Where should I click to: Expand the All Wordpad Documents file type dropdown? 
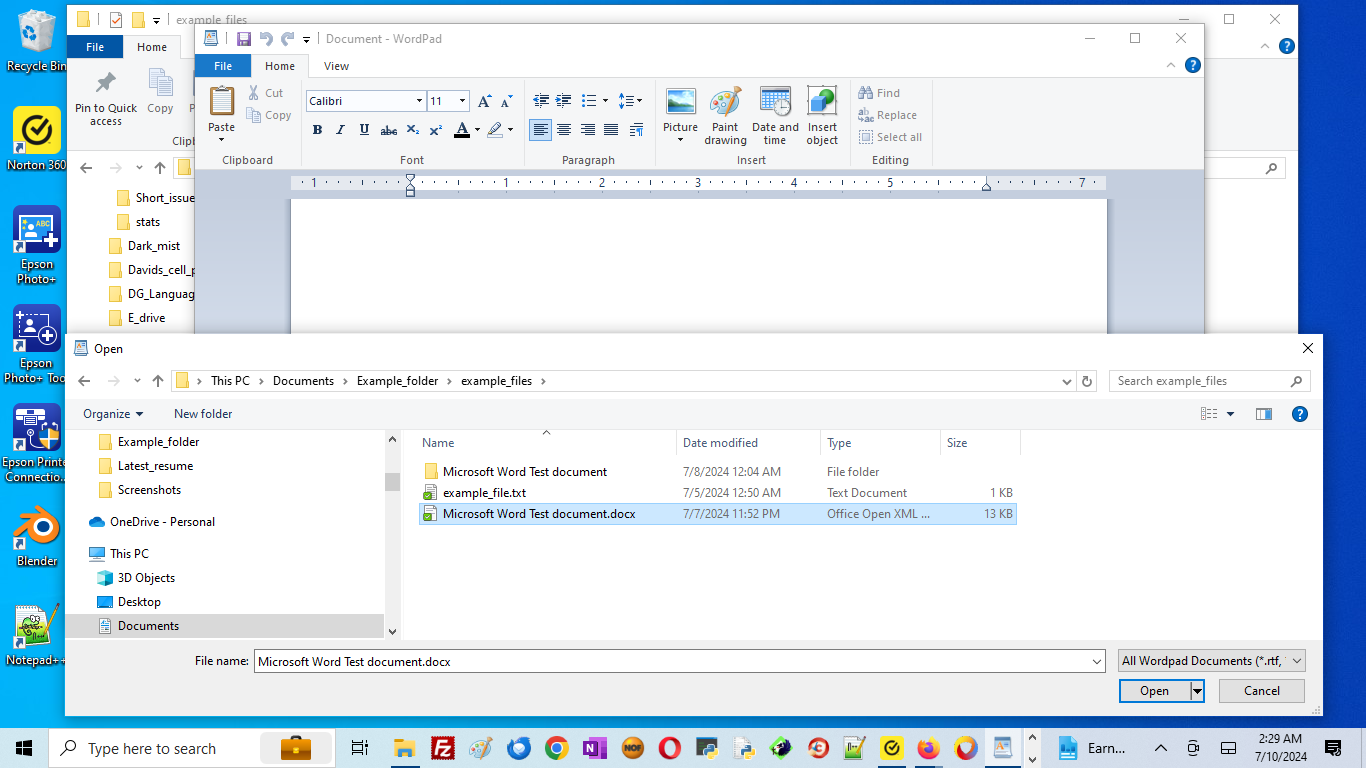(1297, 661)
